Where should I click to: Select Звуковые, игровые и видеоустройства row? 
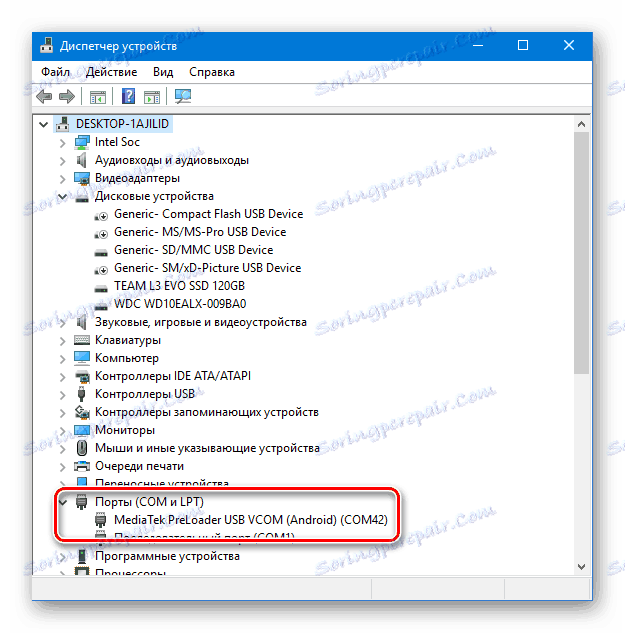201,322
